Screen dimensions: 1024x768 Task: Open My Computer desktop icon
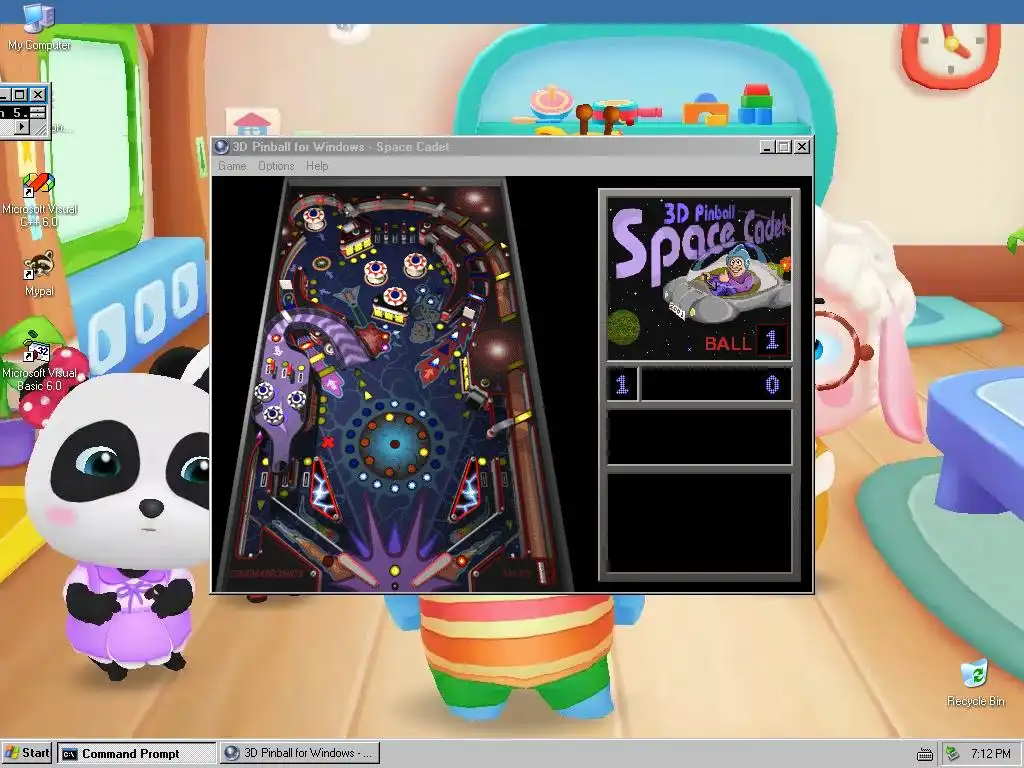pos(39,27)
